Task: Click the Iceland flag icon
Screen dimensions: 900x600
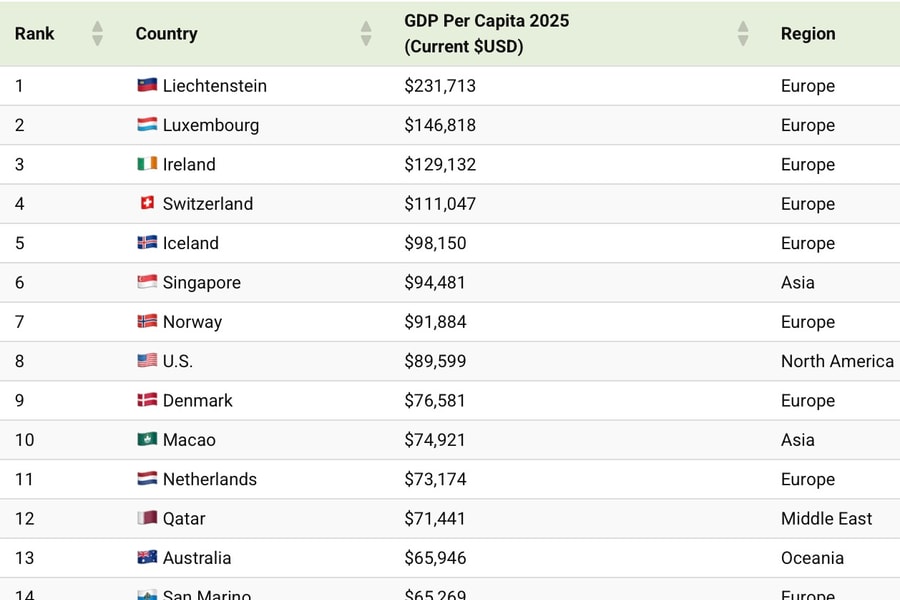Action: 147,243
